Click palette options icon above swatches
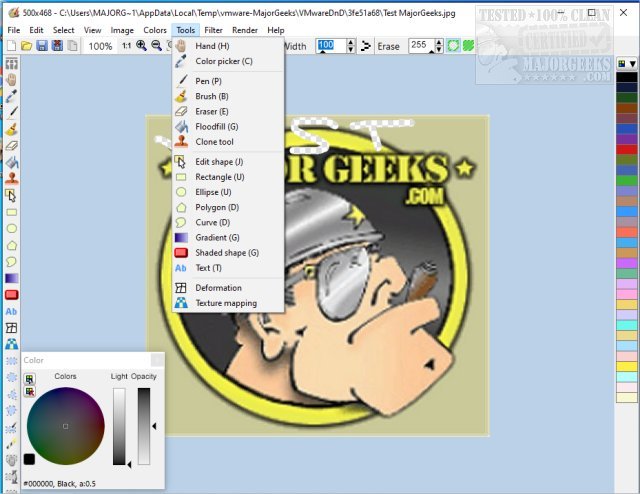 [x=622, y=64]
